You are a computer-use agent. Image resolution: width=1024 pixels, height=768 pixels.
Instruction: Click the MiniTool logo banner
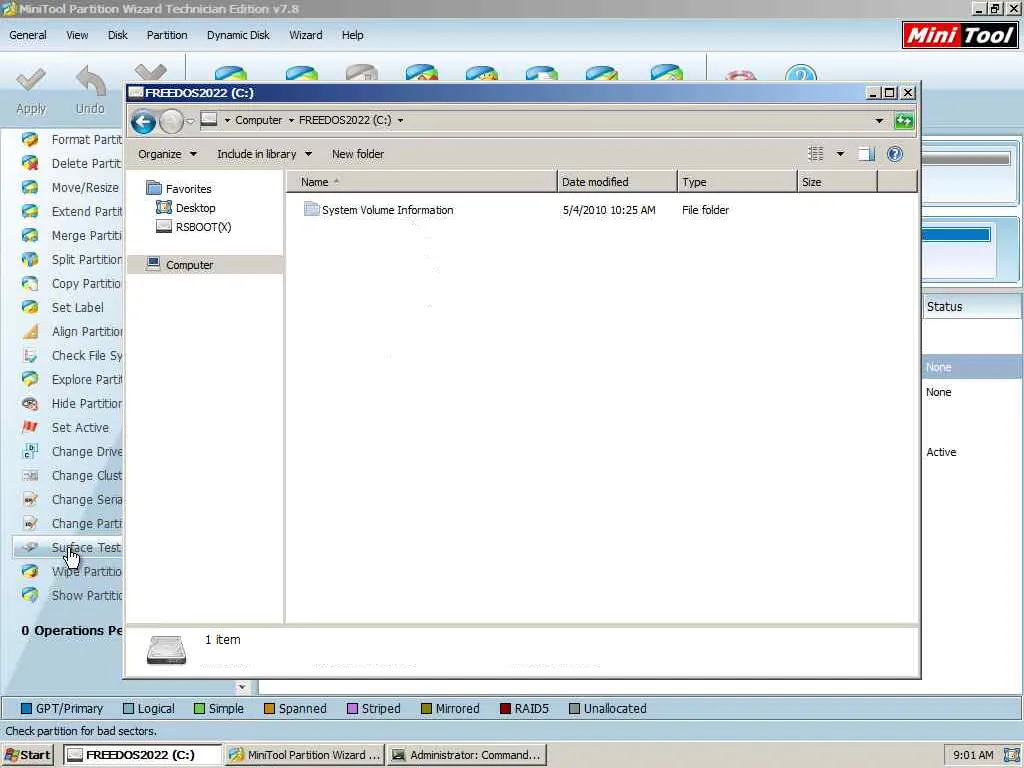coord(960,35)
